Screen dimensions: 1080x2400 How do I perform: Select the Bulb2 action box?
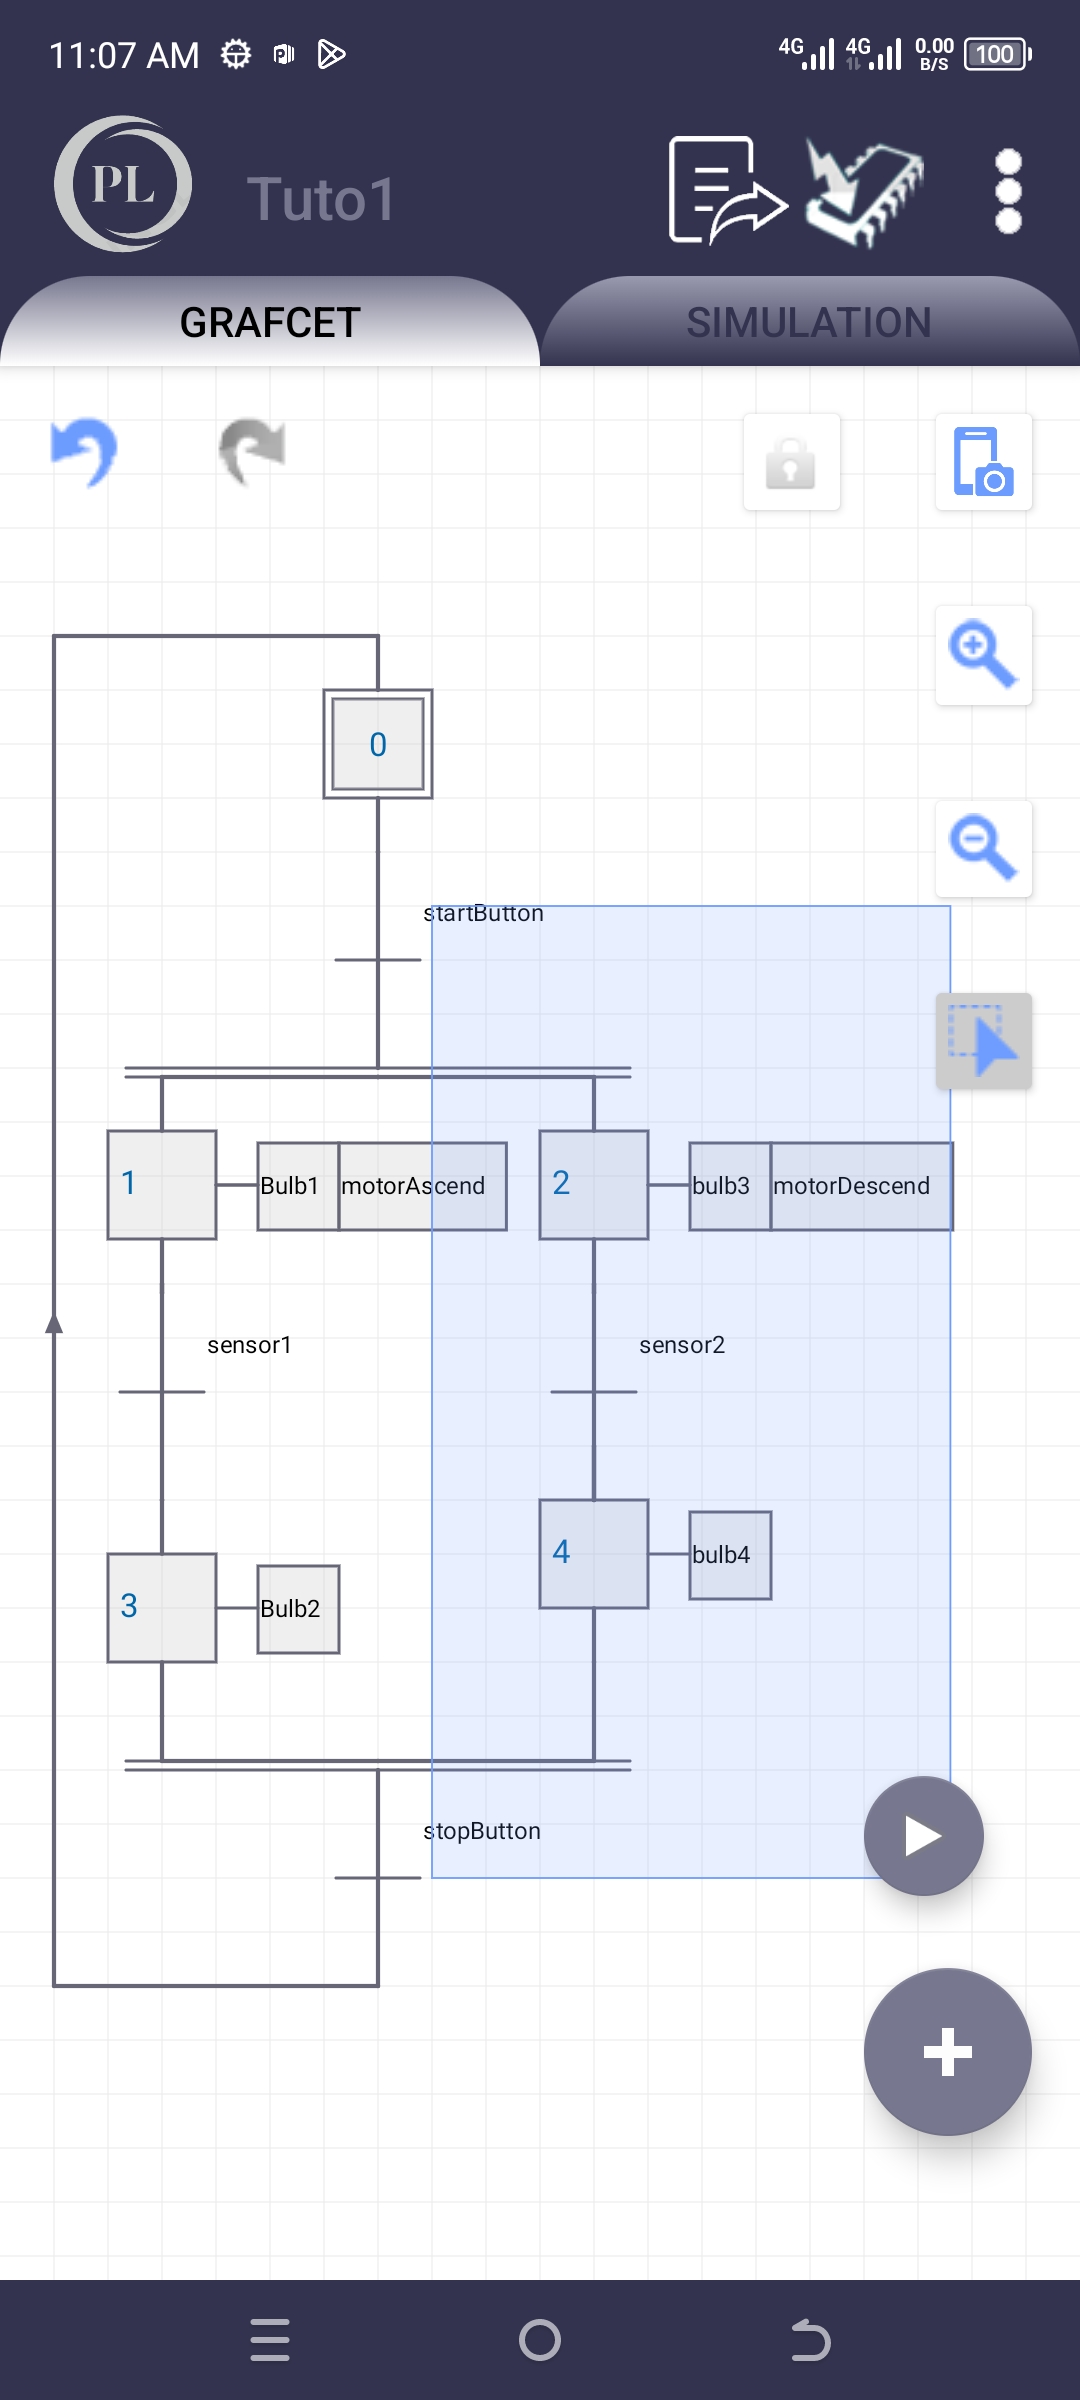[298, 1609]
